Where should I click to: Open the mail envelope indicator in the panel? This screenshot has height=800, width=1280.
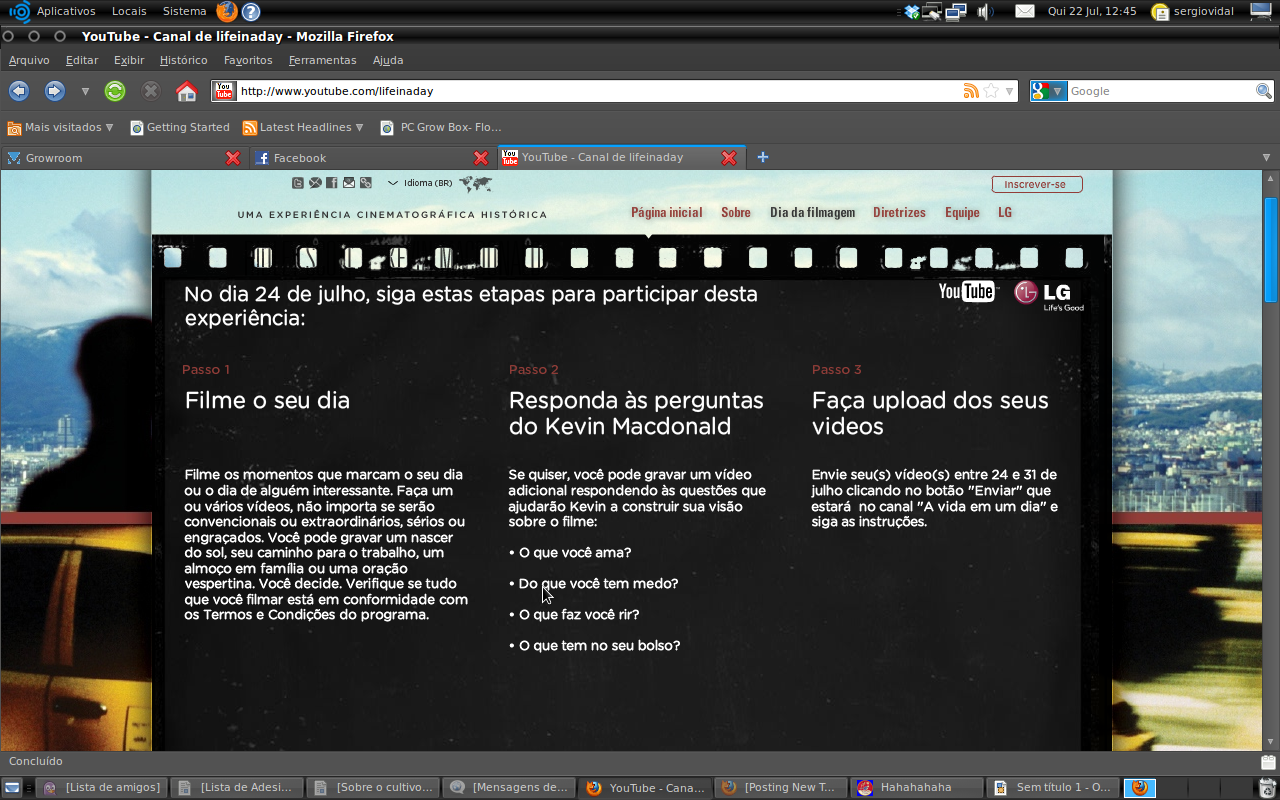1025,12
